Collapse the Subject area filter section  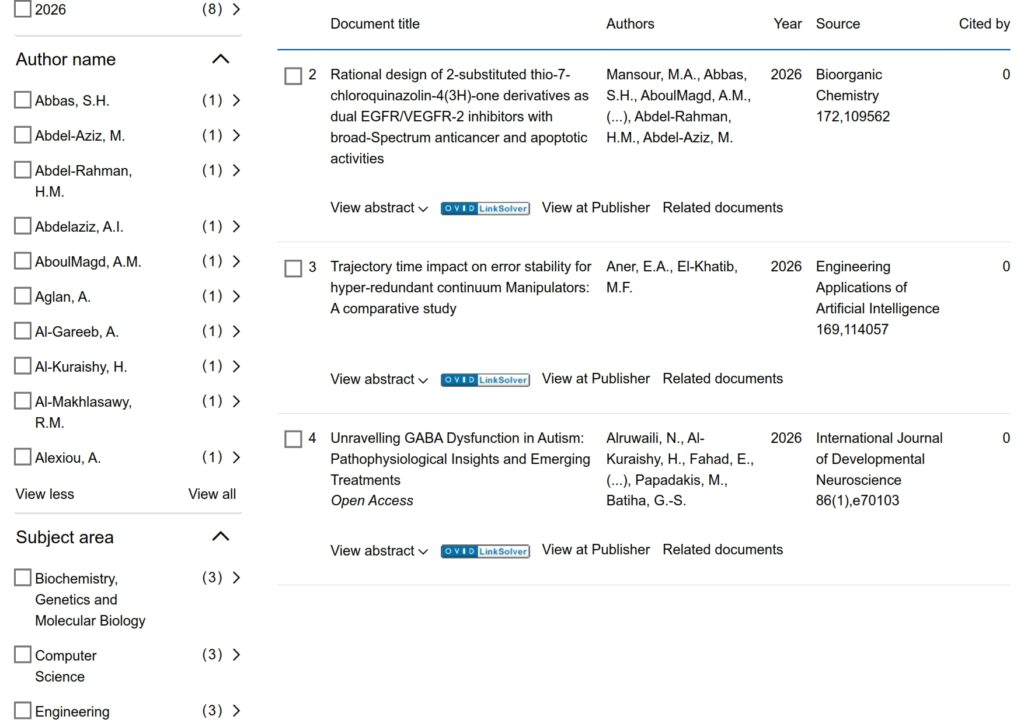[x=221, y=537]
